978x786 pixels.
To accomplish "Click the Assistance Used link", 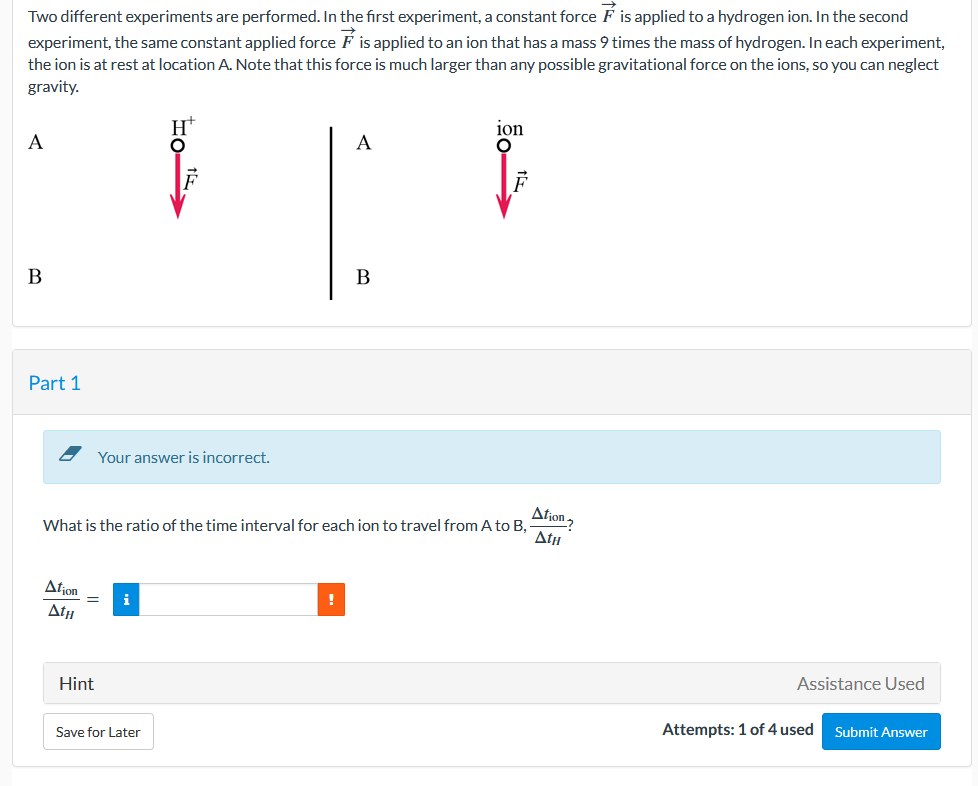I will tap(861, 683).
